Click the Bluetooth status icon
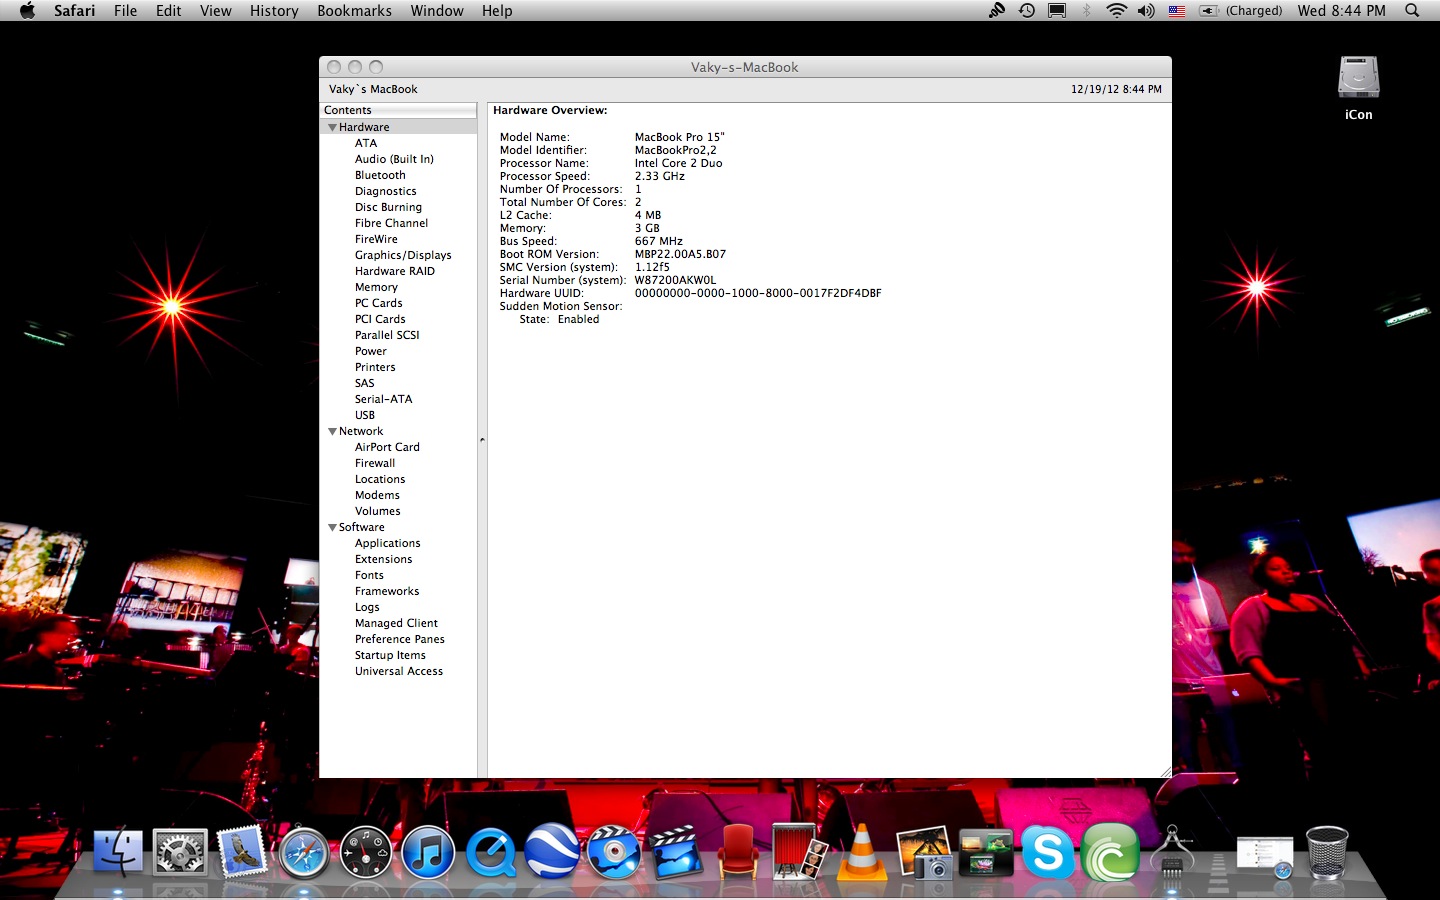The image size is (1440, 900). click(1087, 11)
